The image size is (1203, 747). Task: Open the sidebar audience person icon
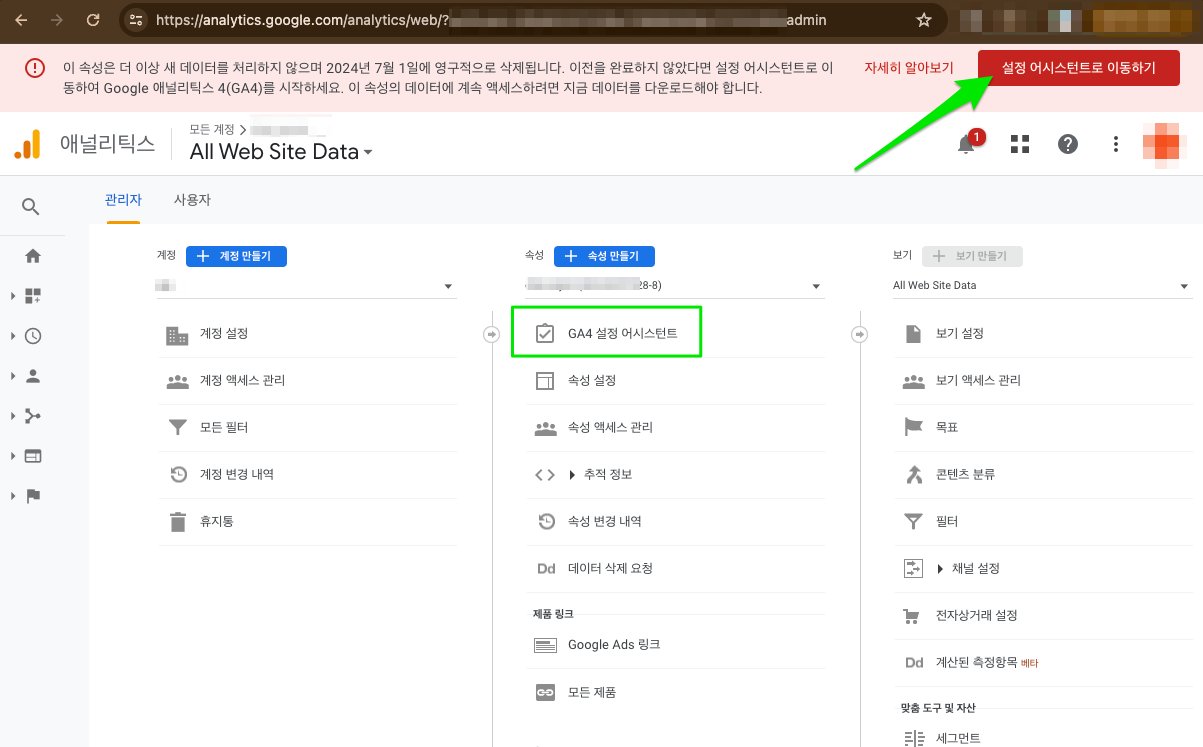coord(33,376)
